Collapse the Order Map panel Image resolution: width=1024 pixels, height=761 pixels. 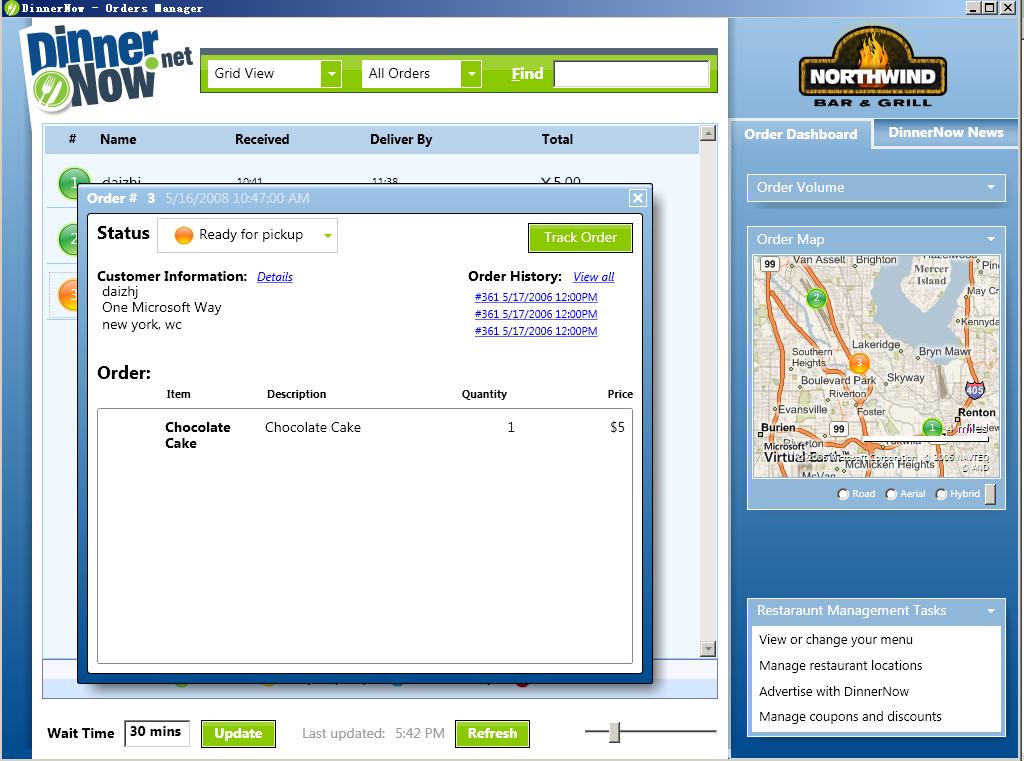[x=991, y=239]
